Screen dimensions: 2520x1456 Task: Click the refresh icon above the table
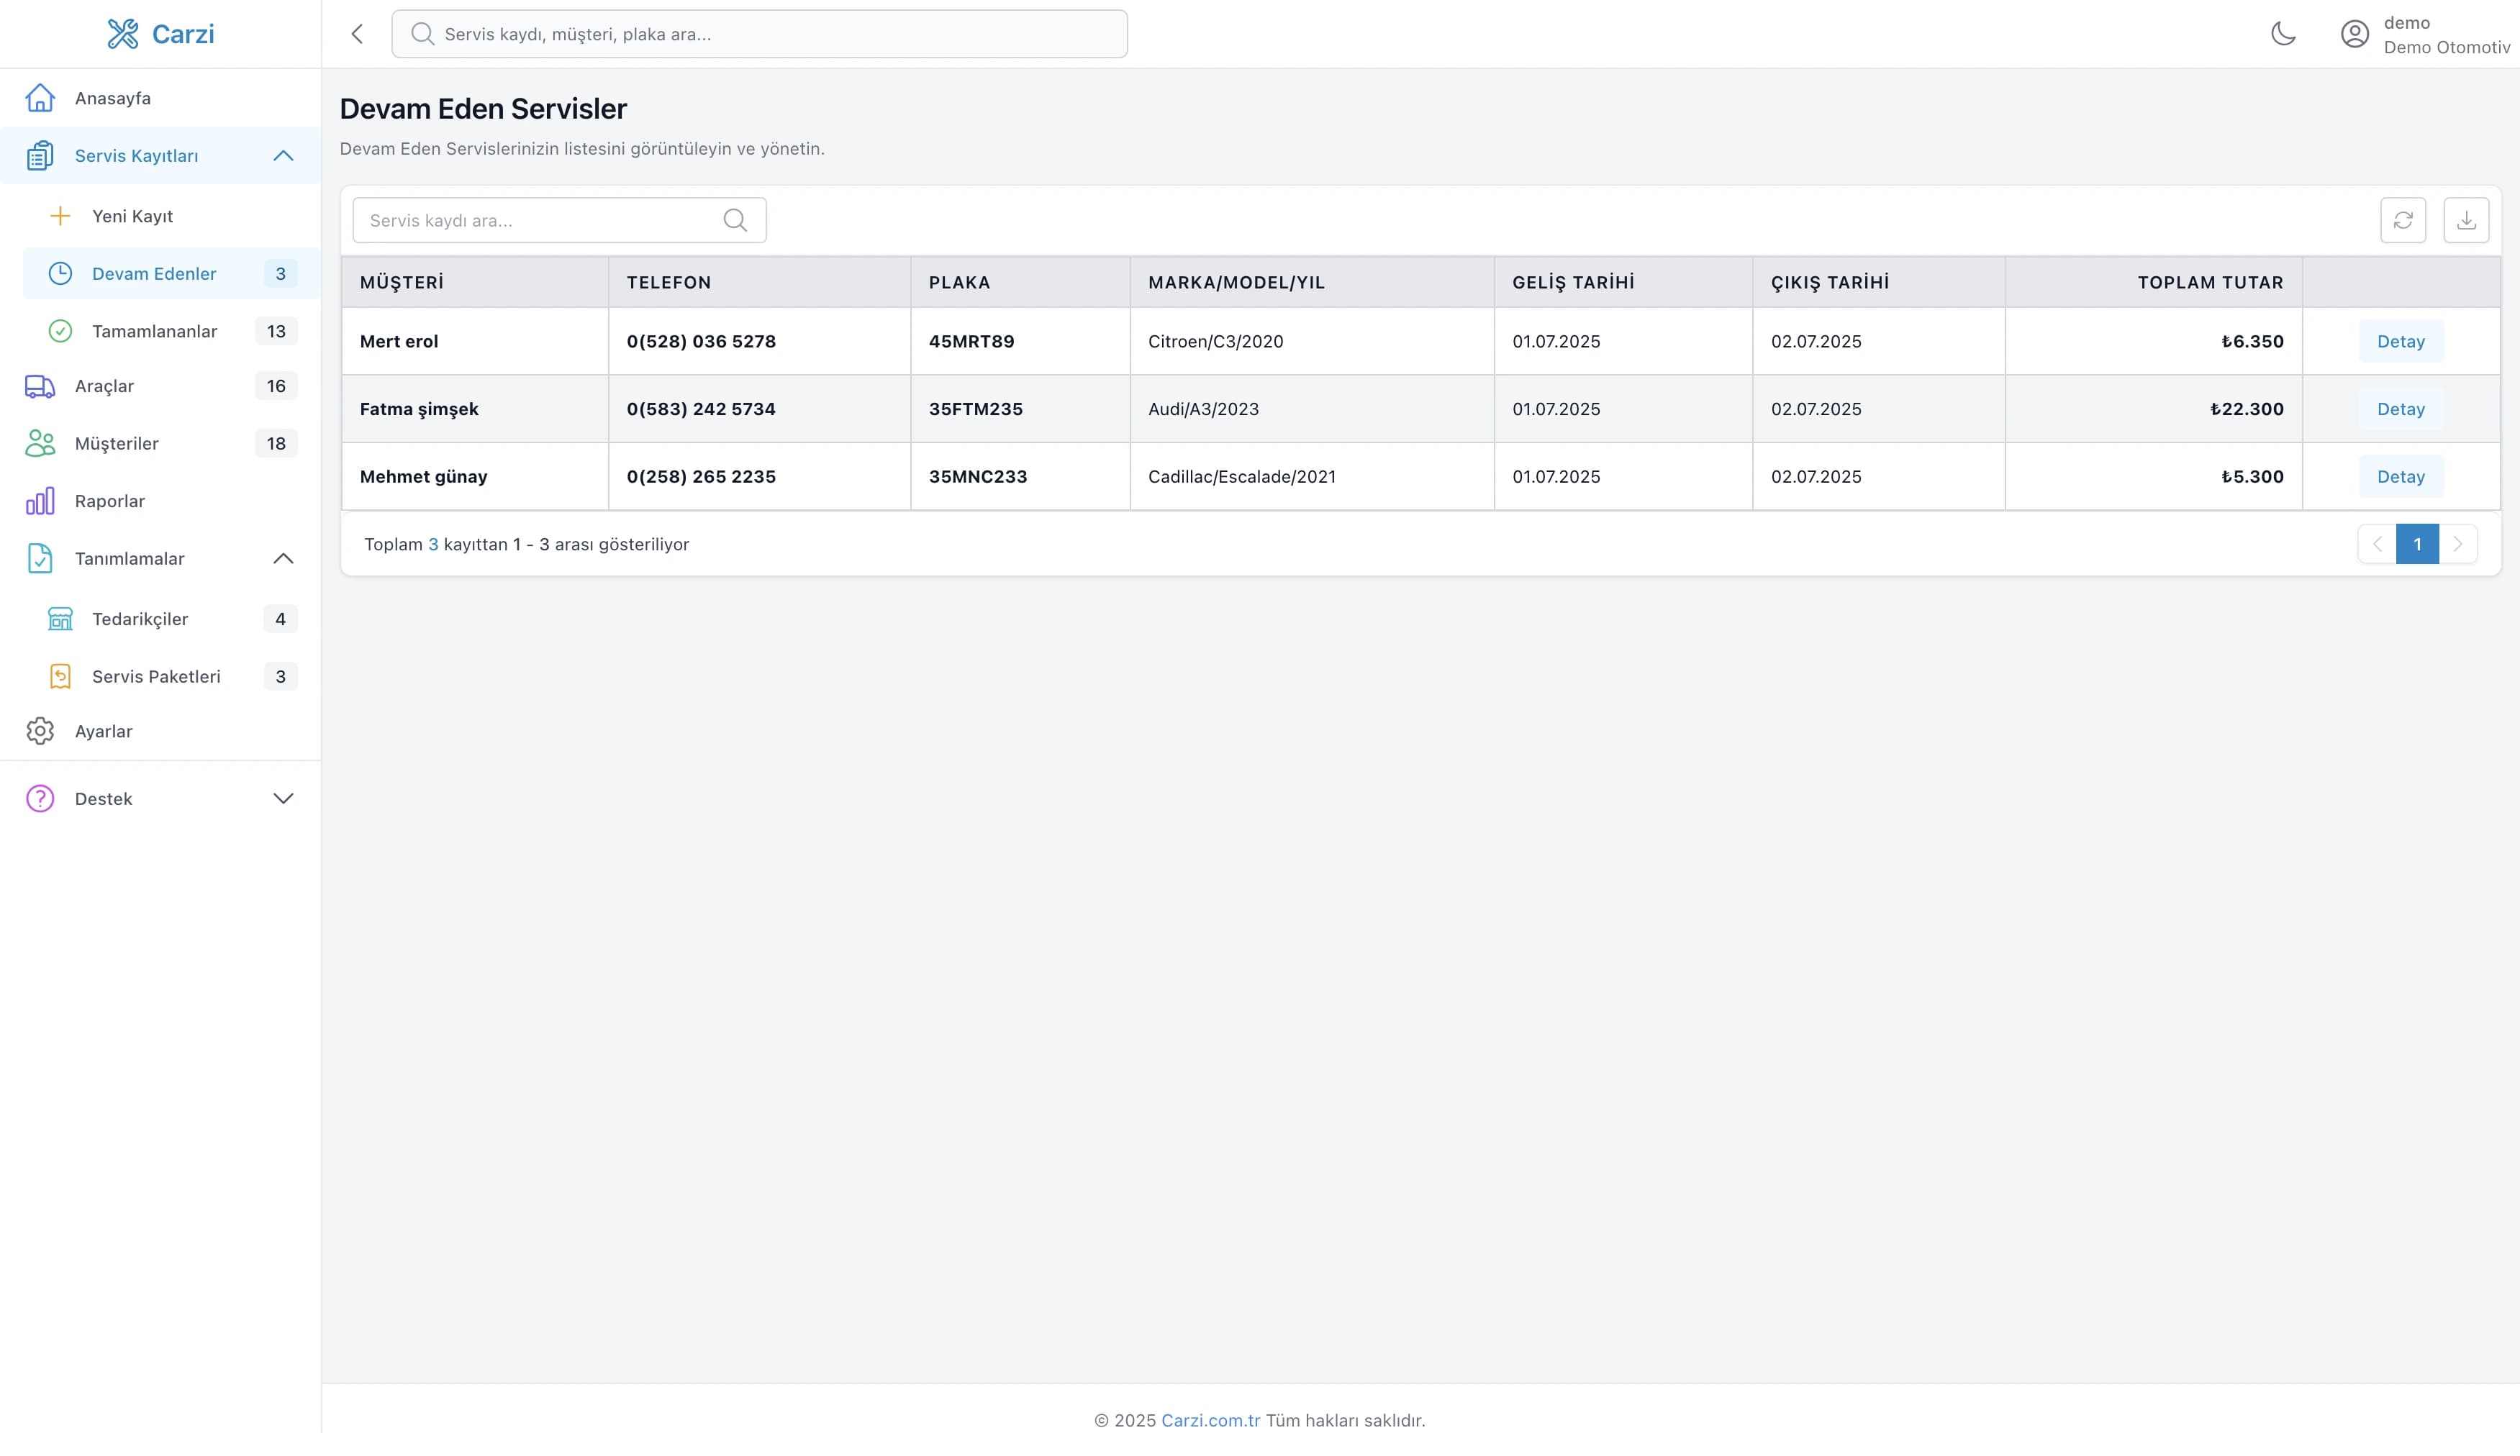tap(2403, 220)
